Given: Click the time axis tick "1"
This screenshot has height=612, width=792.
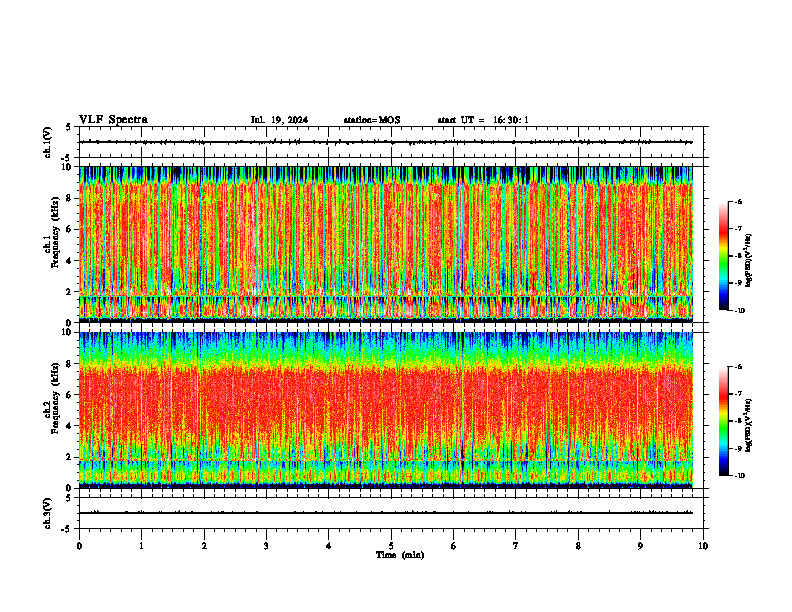Looking at the screenshot, I should point(141,546).
